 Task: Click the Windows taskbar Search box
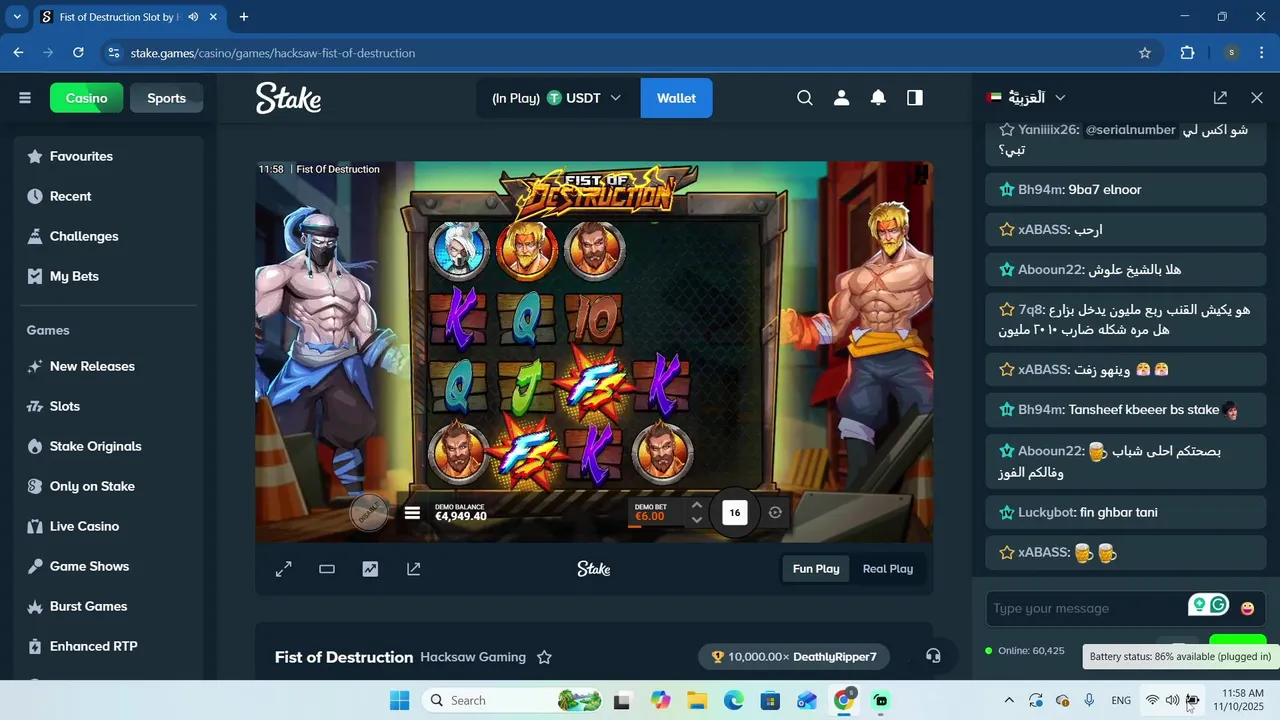point(513,700)
